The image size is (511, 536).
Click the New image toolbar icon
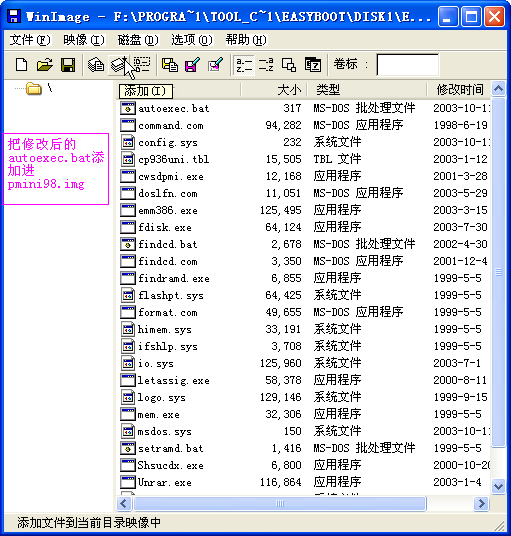(x=22, y=65)
